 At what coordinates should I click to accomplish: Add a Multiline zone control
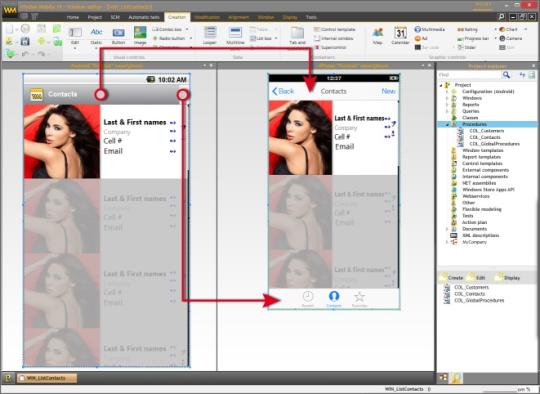[235, 36]
